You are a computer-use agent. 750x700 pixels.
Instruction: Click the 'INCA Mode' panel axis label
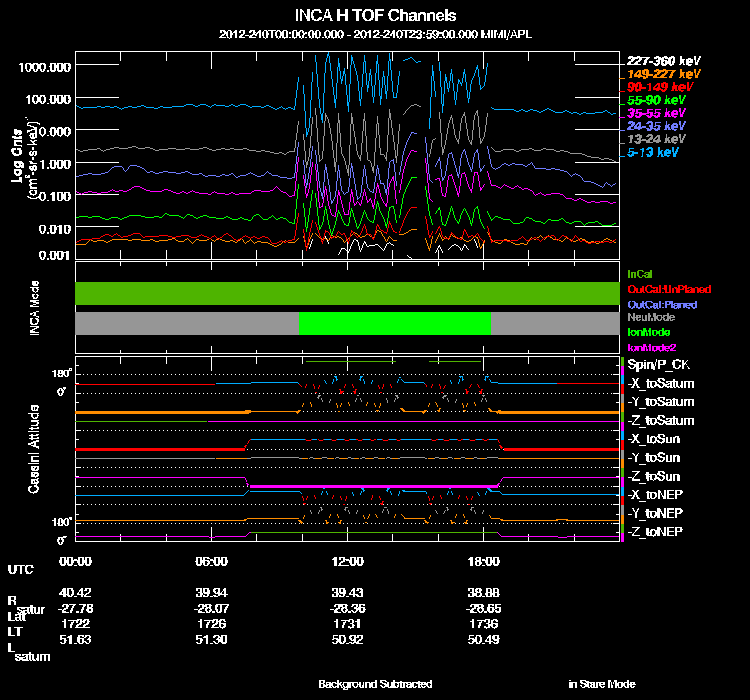pyautogui.click(x=34, y=308)
